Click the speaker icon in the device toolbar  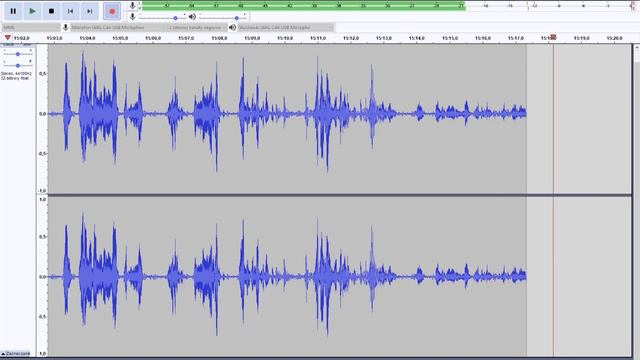click(x=232, y=27)
